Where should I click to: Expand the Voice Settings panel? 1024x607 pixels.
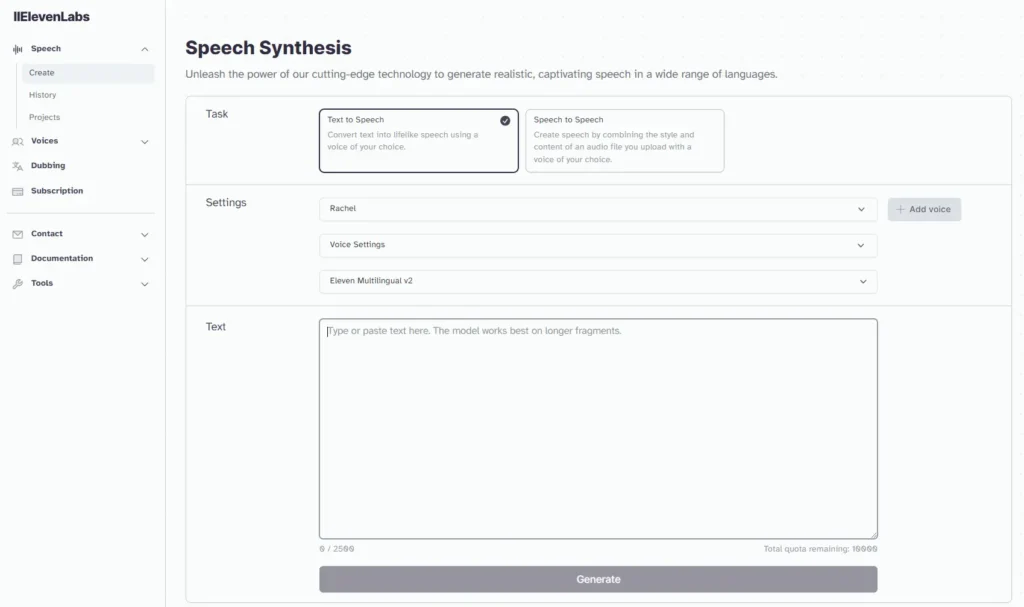597,245
